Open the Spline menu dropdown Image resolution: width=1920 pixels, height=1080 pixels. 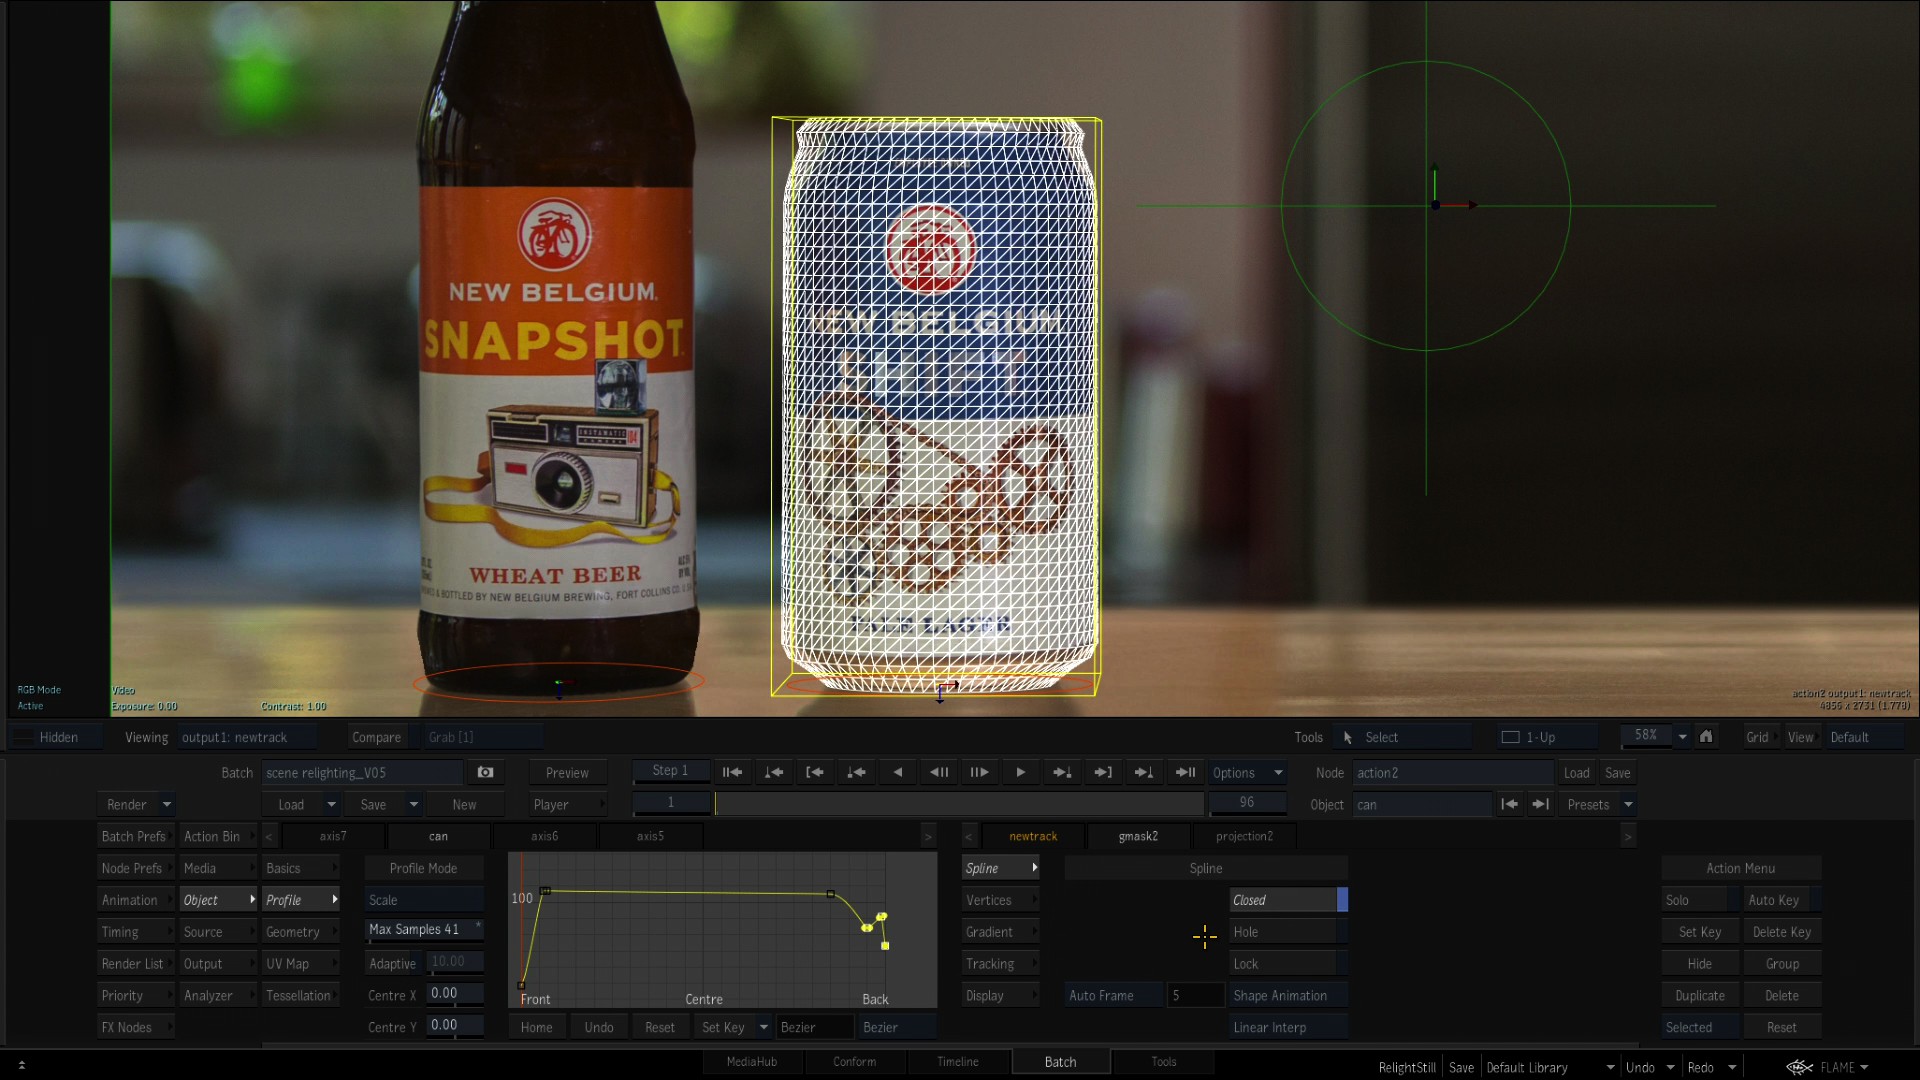pos(1001,868)
